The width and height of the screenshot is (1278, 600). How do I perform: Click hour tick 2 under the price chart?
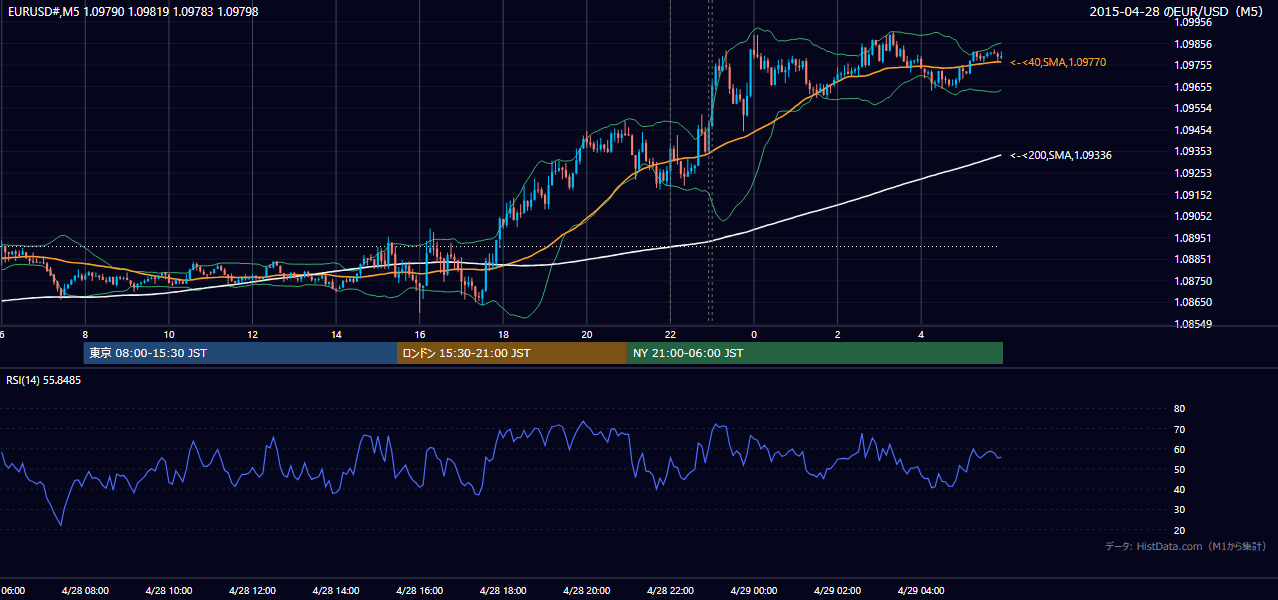pyautogui.click(x=838, y=334)
